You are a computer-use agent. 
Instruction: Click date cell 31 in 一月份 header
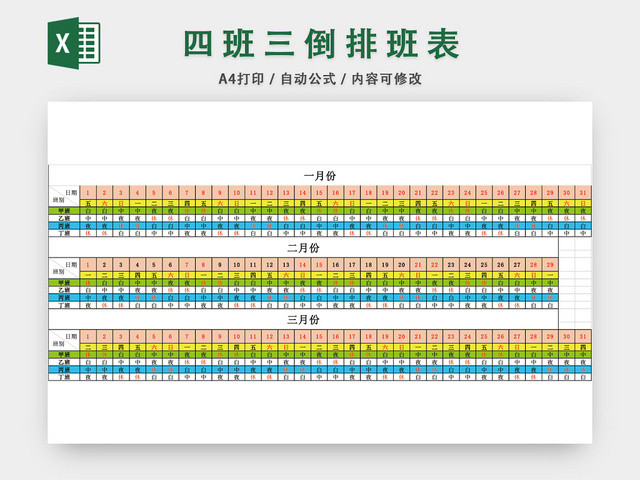583,192
